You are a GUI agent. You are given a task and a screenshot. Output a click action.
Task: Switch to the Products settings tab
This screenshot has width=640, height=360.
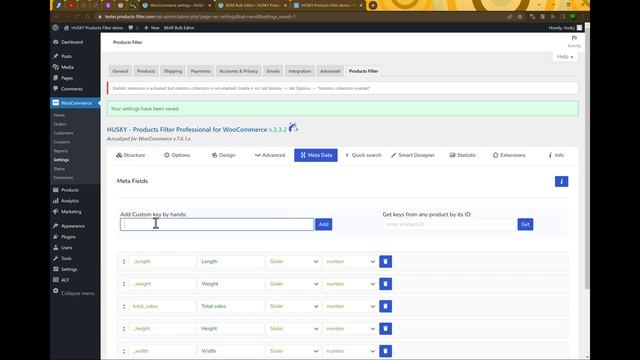pos(146,71)
